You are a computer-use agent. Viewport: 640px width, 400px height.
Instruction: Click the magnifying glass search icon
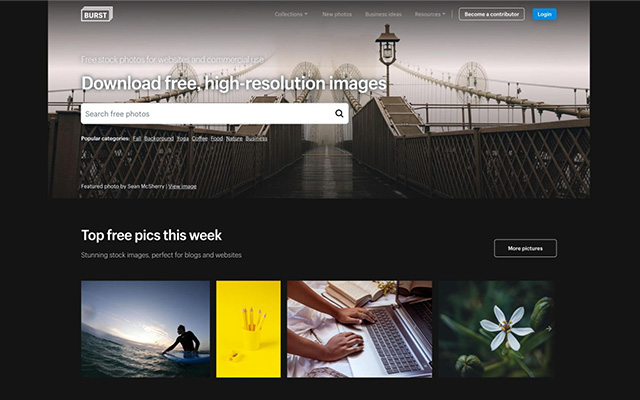pyautogui.click(x=339, y=113)
